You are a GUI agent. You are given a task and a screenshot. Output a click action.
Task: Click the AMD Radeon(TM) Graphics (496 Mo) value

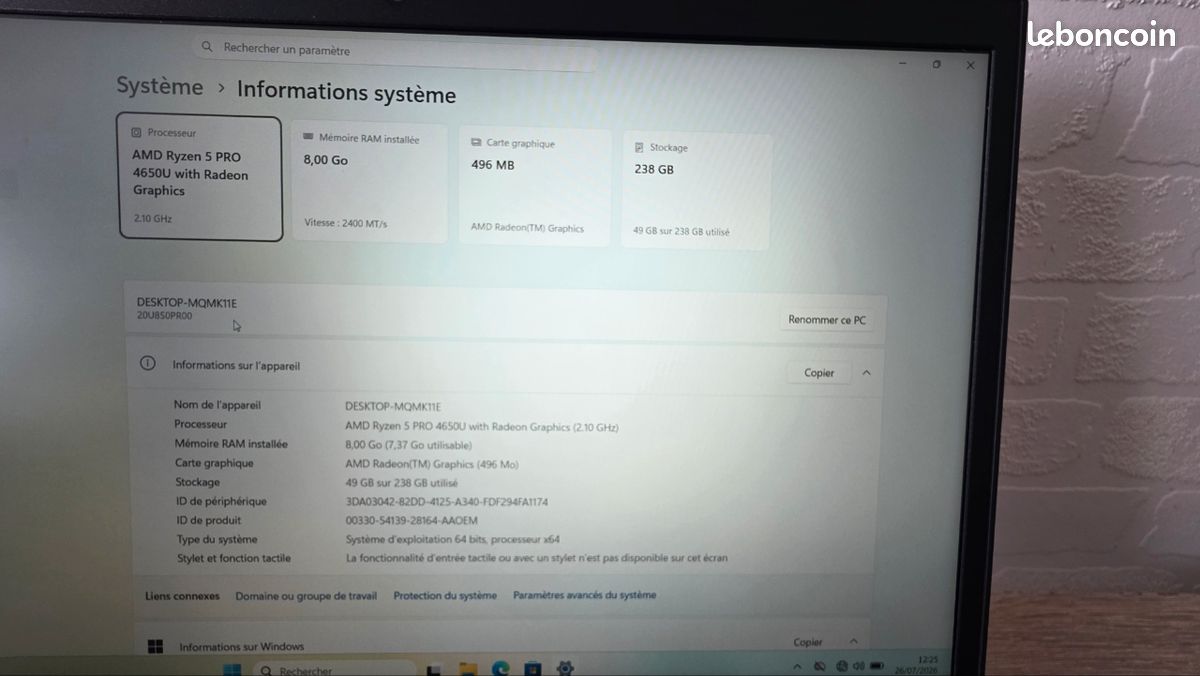[432, 464]
